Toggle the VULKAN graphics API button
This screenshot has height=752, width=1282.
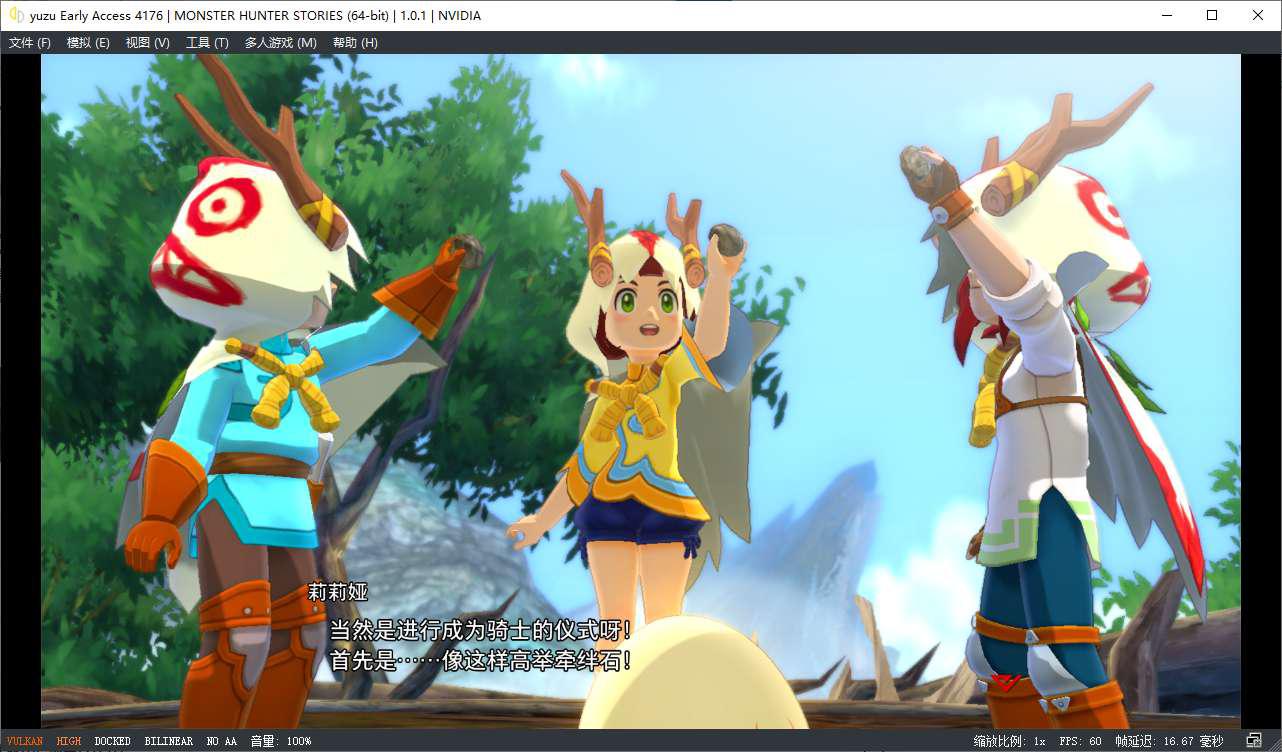[25, 741]
